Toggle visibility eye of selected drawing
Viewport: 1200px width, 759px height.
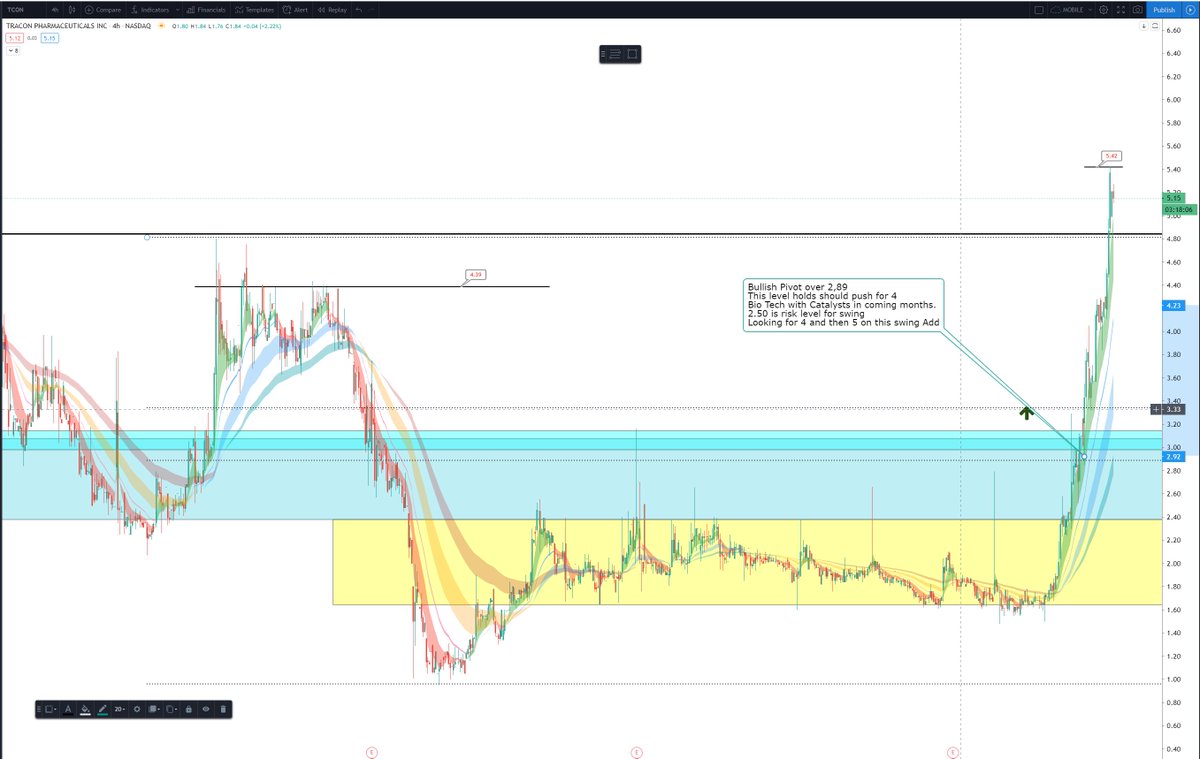tap(206, 709)
